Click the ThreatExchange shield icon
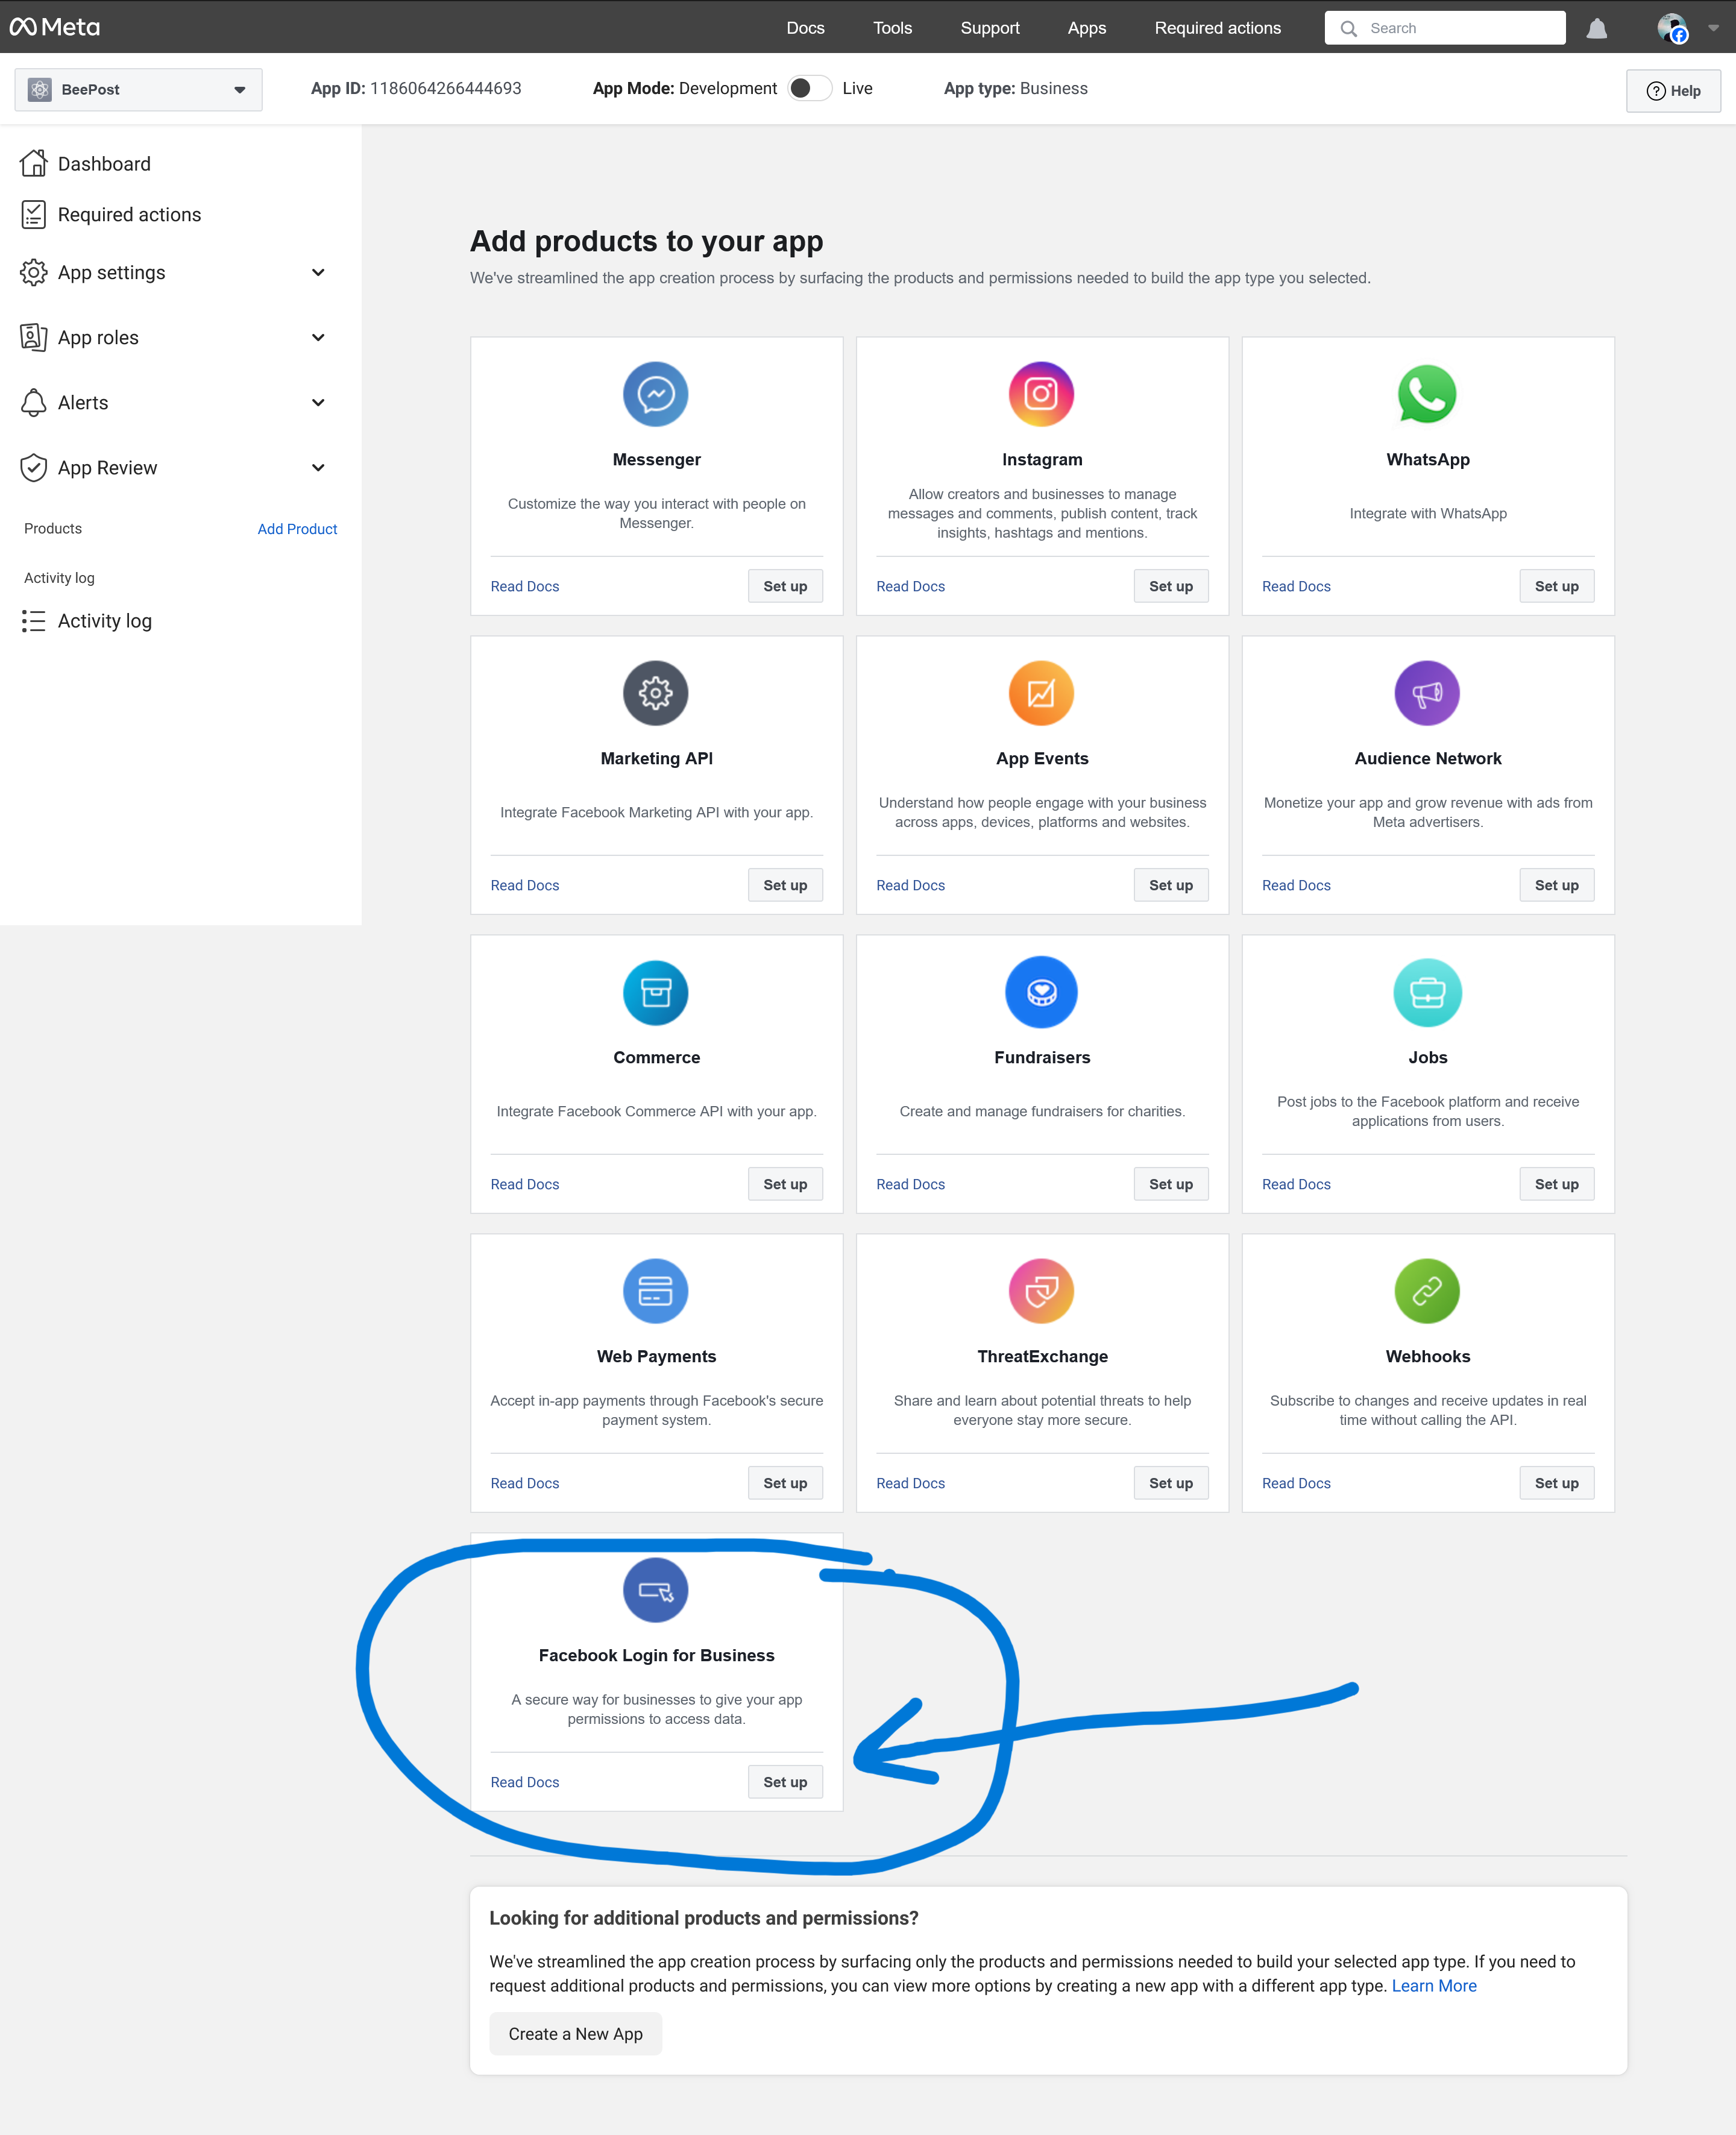 pos(1041,1291)
